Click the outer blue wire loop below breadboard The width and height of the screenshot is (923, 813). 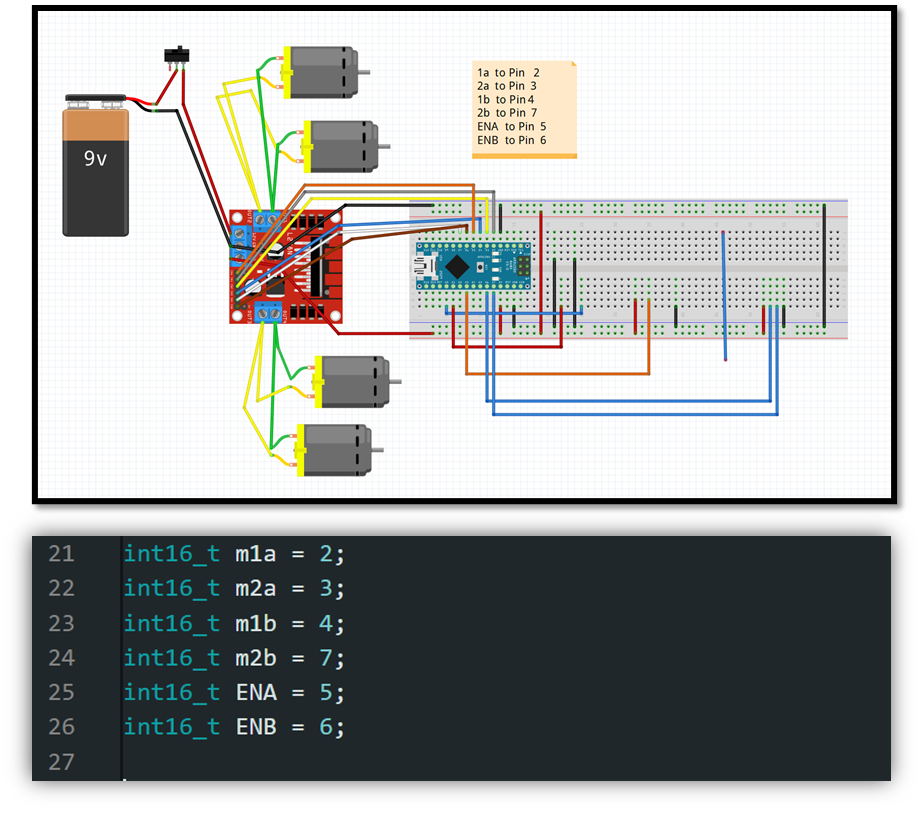pos(635,414)
